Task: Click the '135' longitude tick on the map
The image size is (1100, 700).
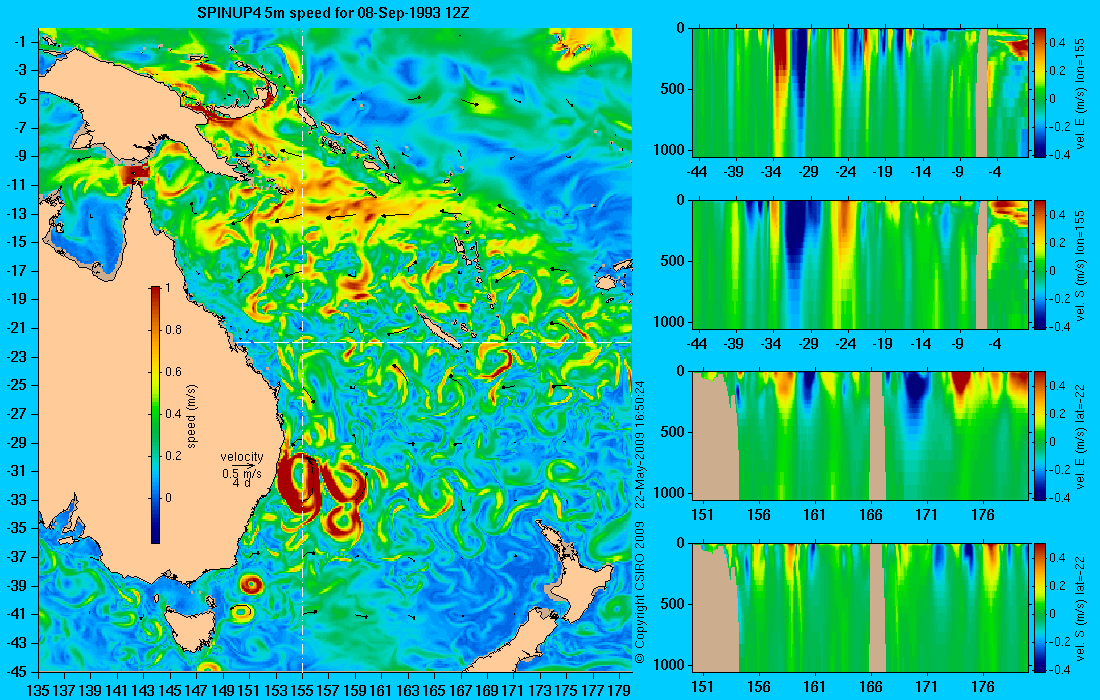Action: 38,690
